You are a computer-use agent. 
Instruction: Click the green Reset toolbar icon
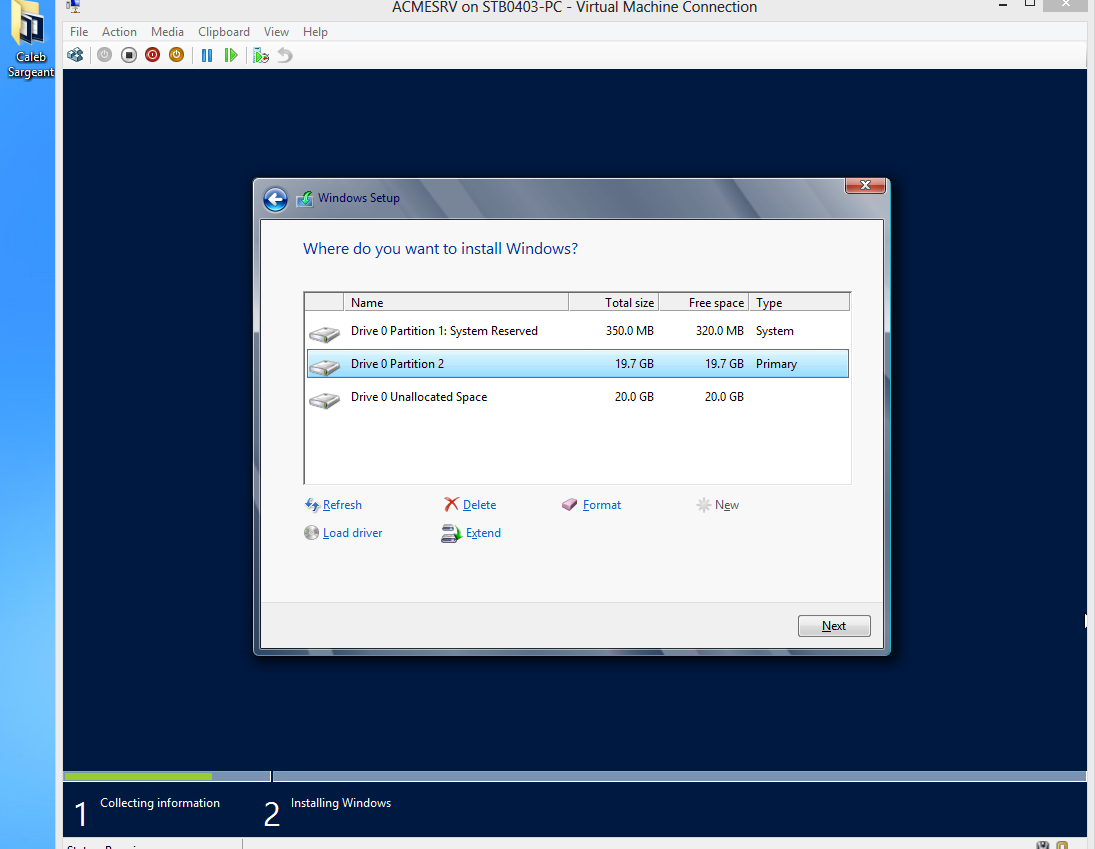tap(230, 55)
